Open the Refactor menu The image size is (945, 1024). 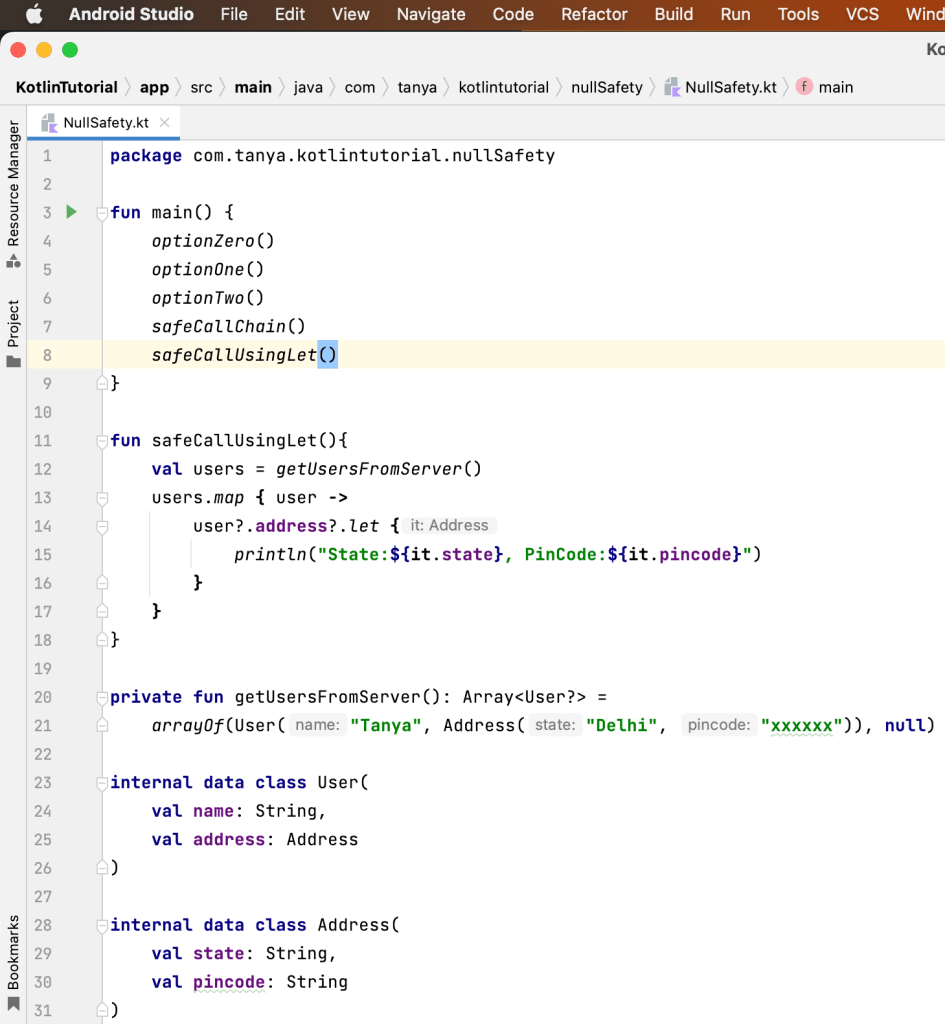pyautogui.click(x=594, y=14)
